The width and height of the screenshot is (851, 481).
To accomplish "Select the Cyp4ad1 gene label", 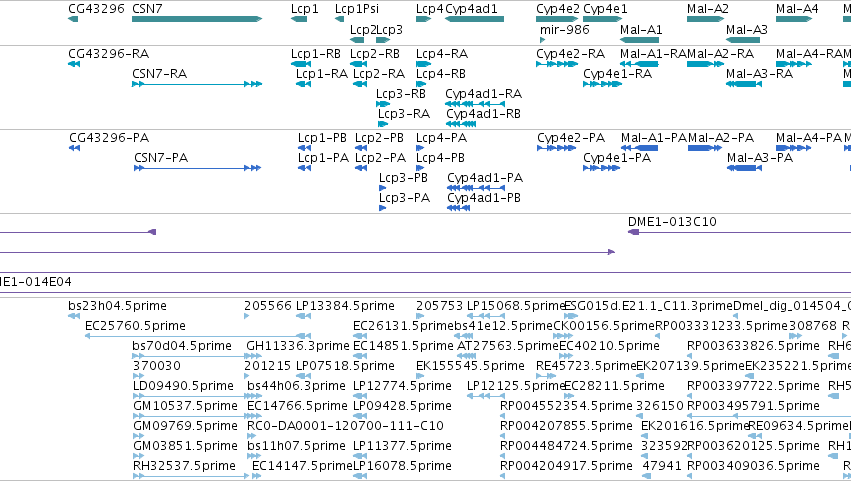I will tap(471, 9).
